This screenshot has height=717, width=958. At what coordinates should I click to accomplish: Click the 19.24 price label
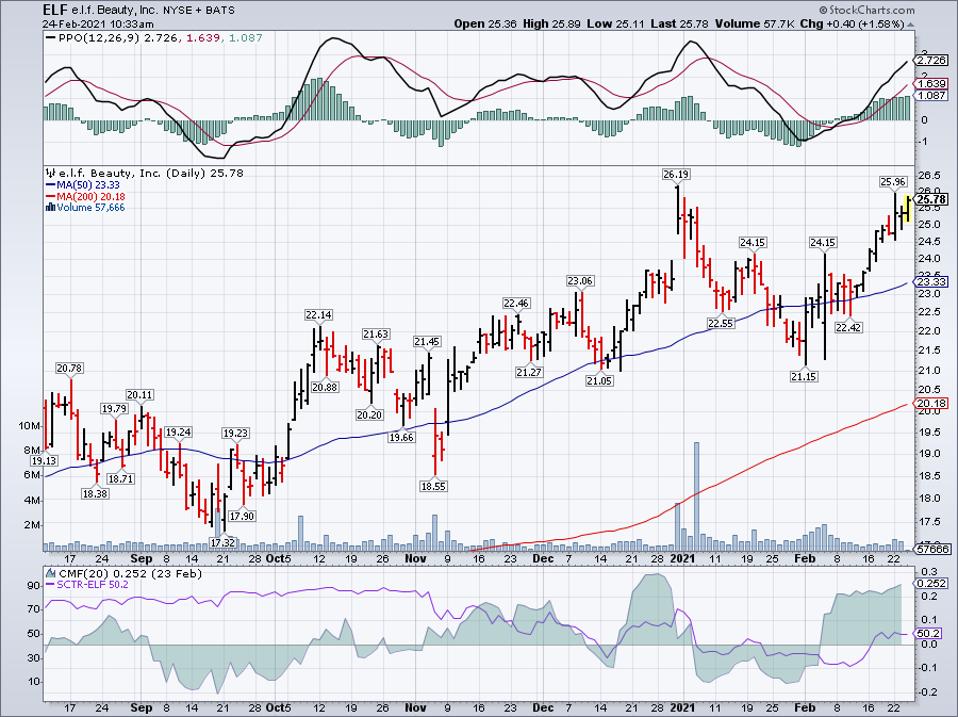tap(178, 432)
